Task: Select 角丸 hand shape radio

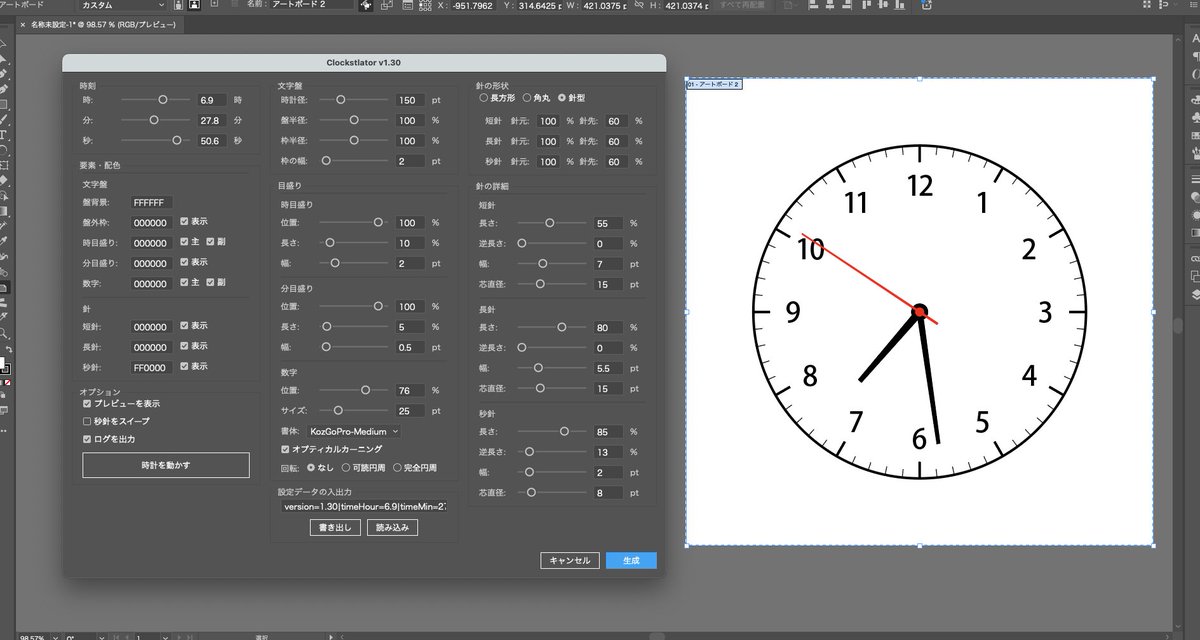Action: 527,98
